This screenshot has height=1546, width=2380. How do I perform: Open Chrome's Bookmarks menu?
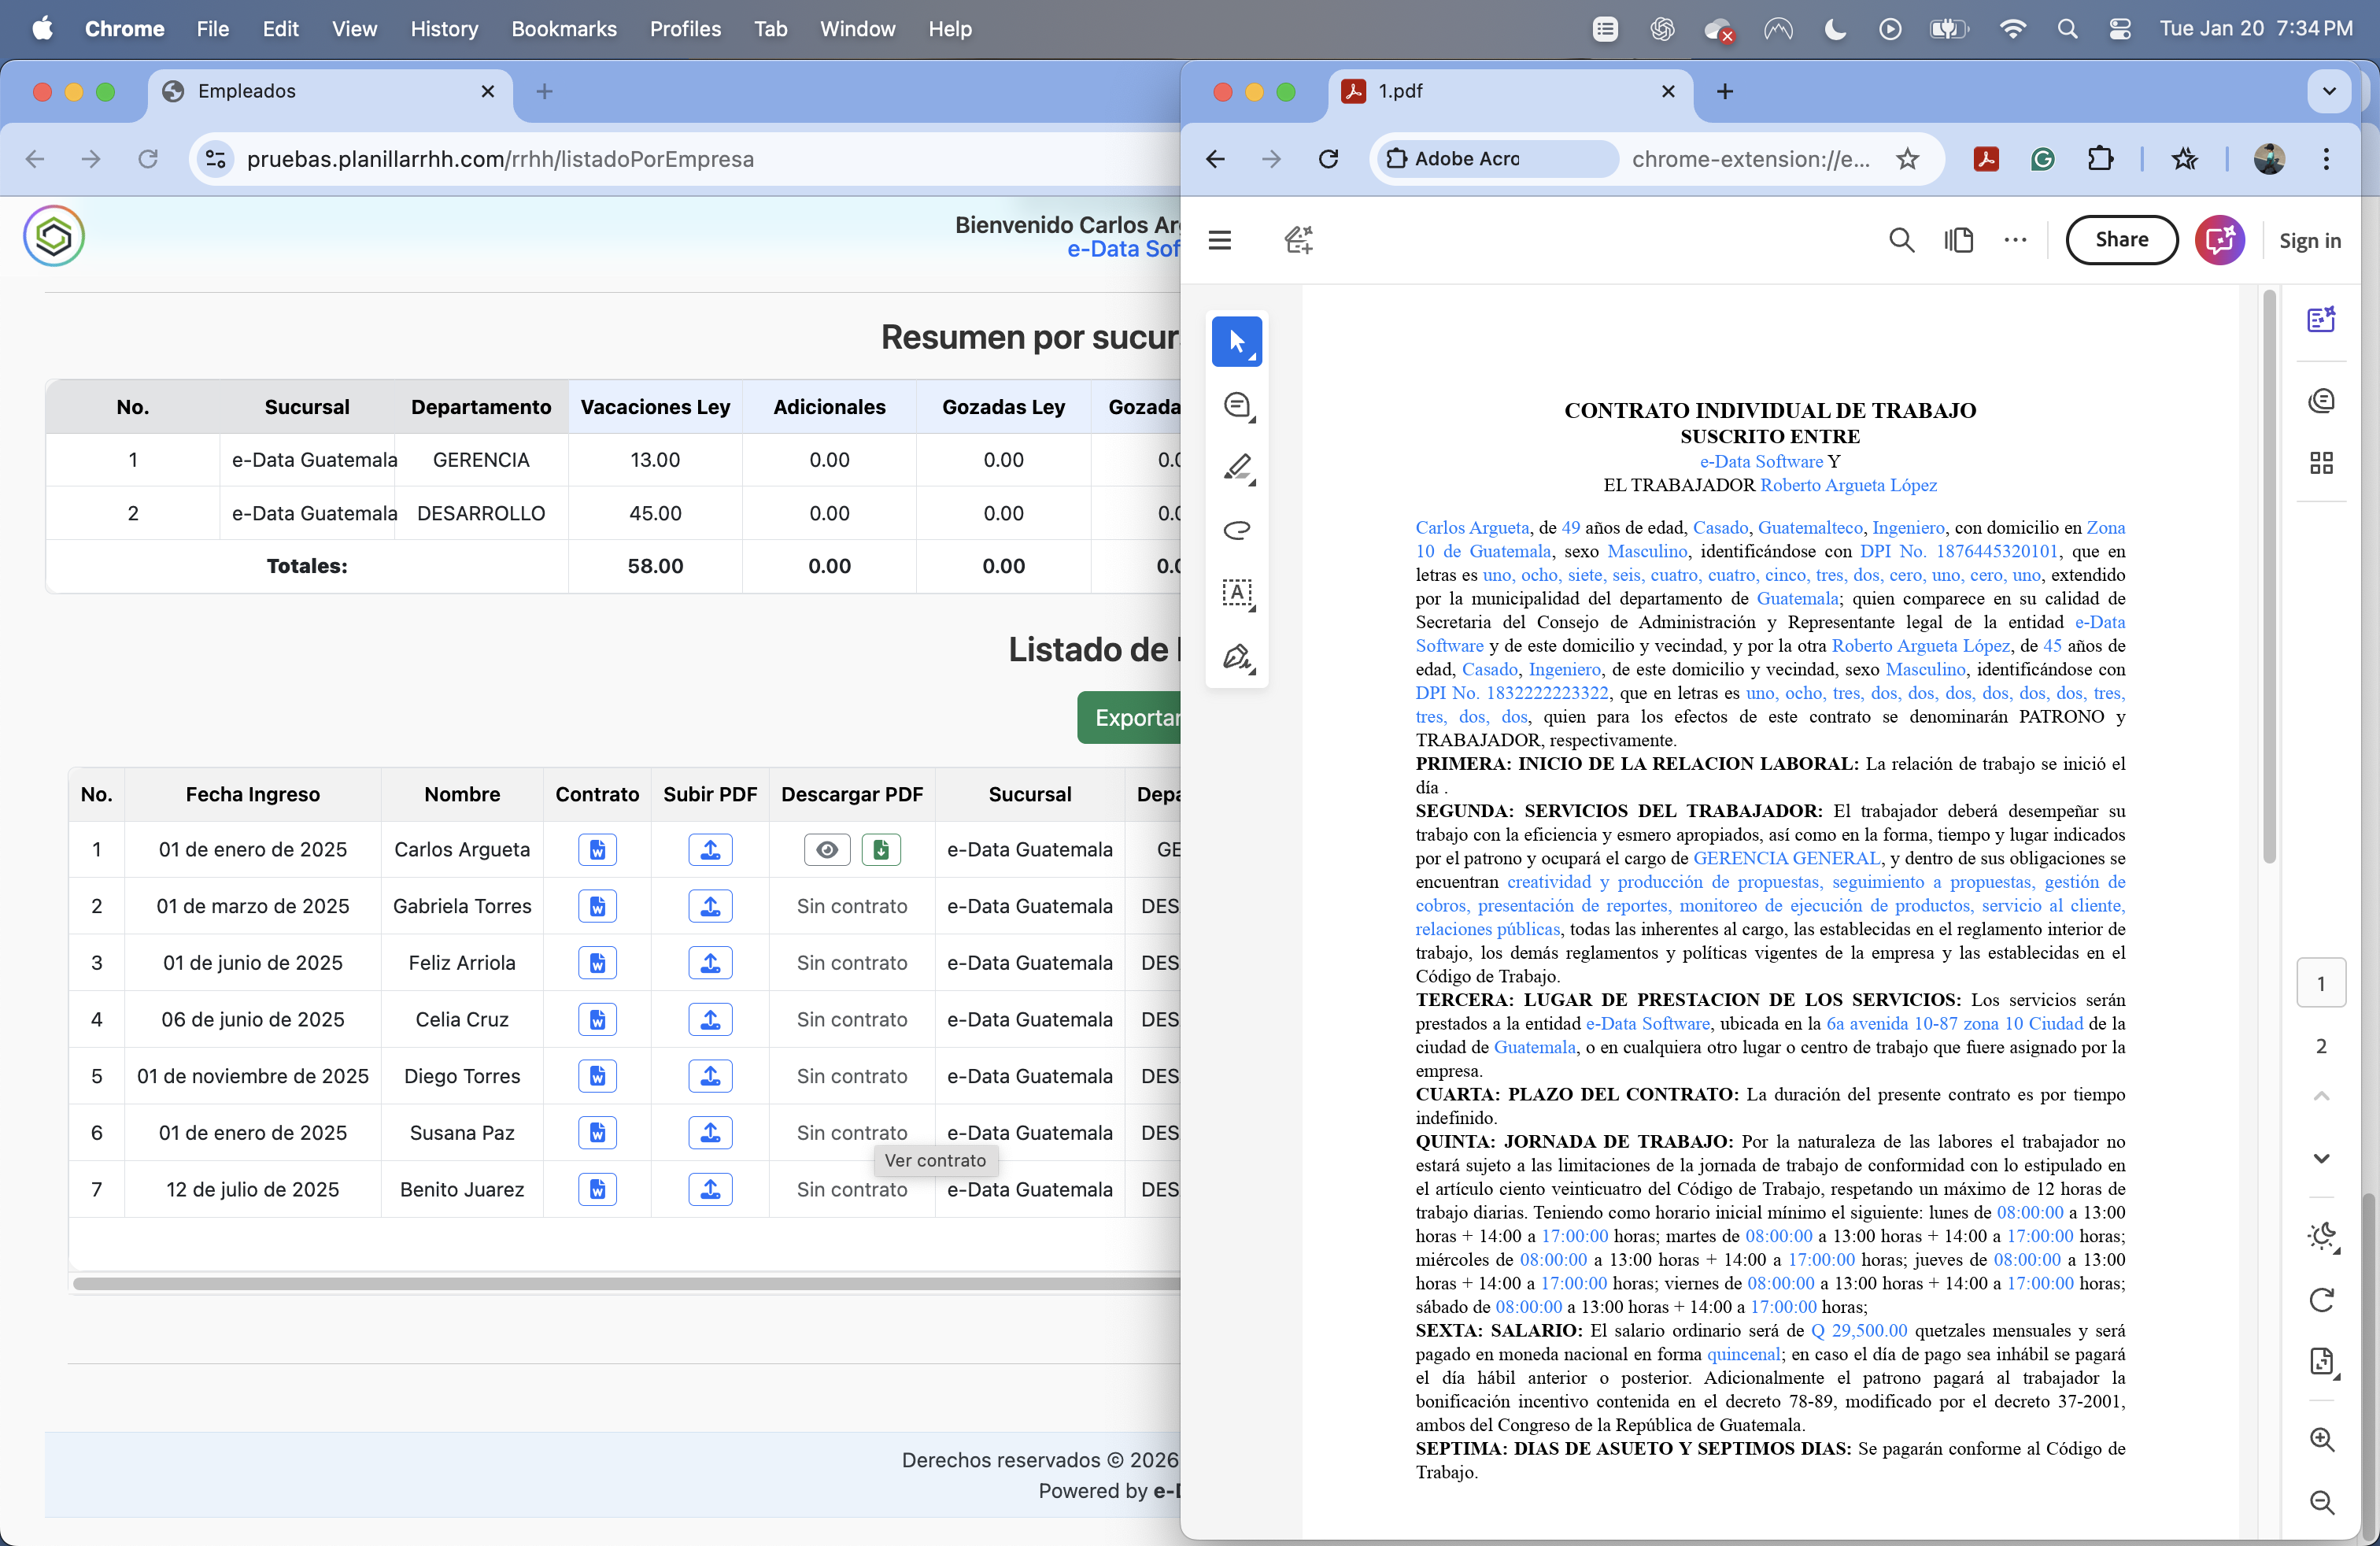pyautogui.click(x=564, y=29)
